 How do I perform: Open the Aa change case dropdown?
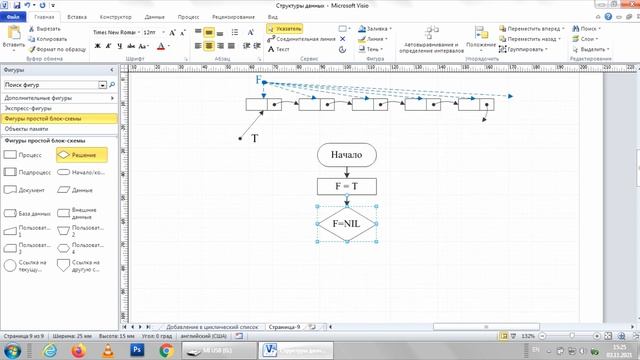coord(144,46)
